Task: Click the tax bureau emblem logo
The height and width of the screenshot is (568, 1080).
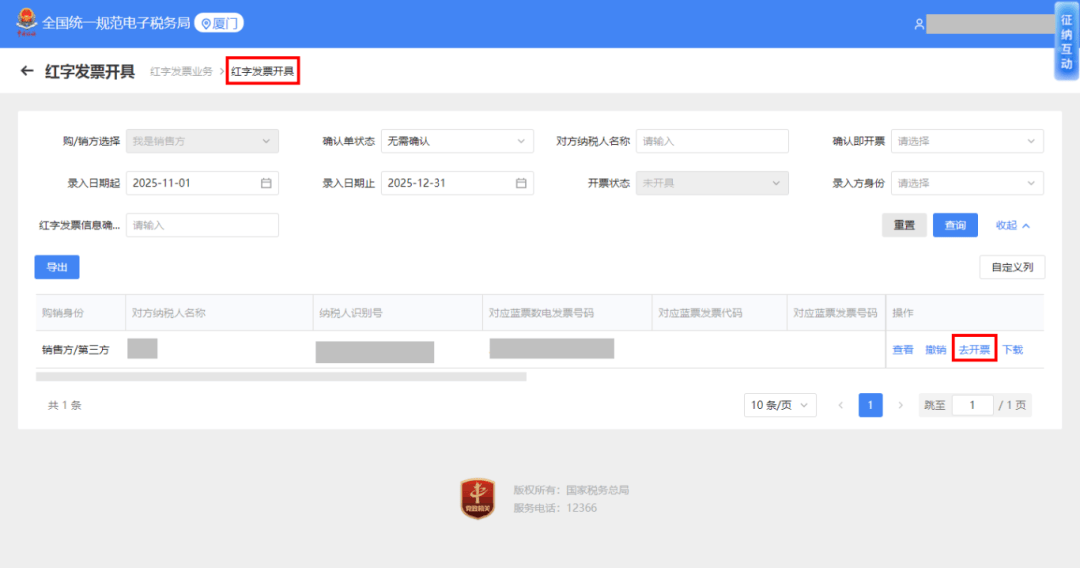Action: [25, 22]
